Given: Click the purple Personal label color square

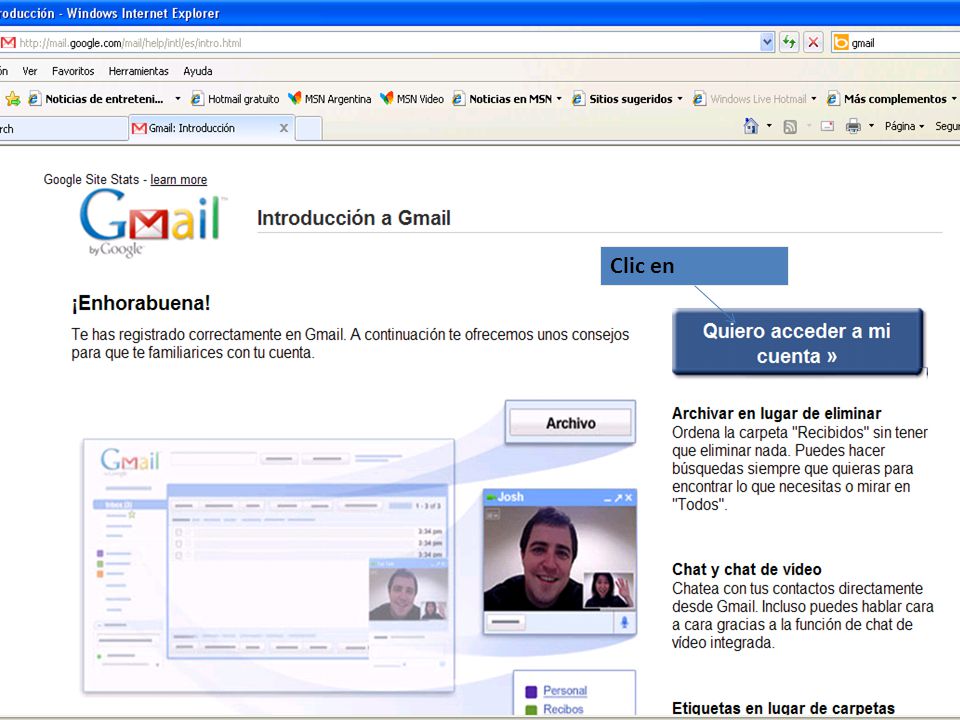Looking at the screenshot, I should 531,691.
